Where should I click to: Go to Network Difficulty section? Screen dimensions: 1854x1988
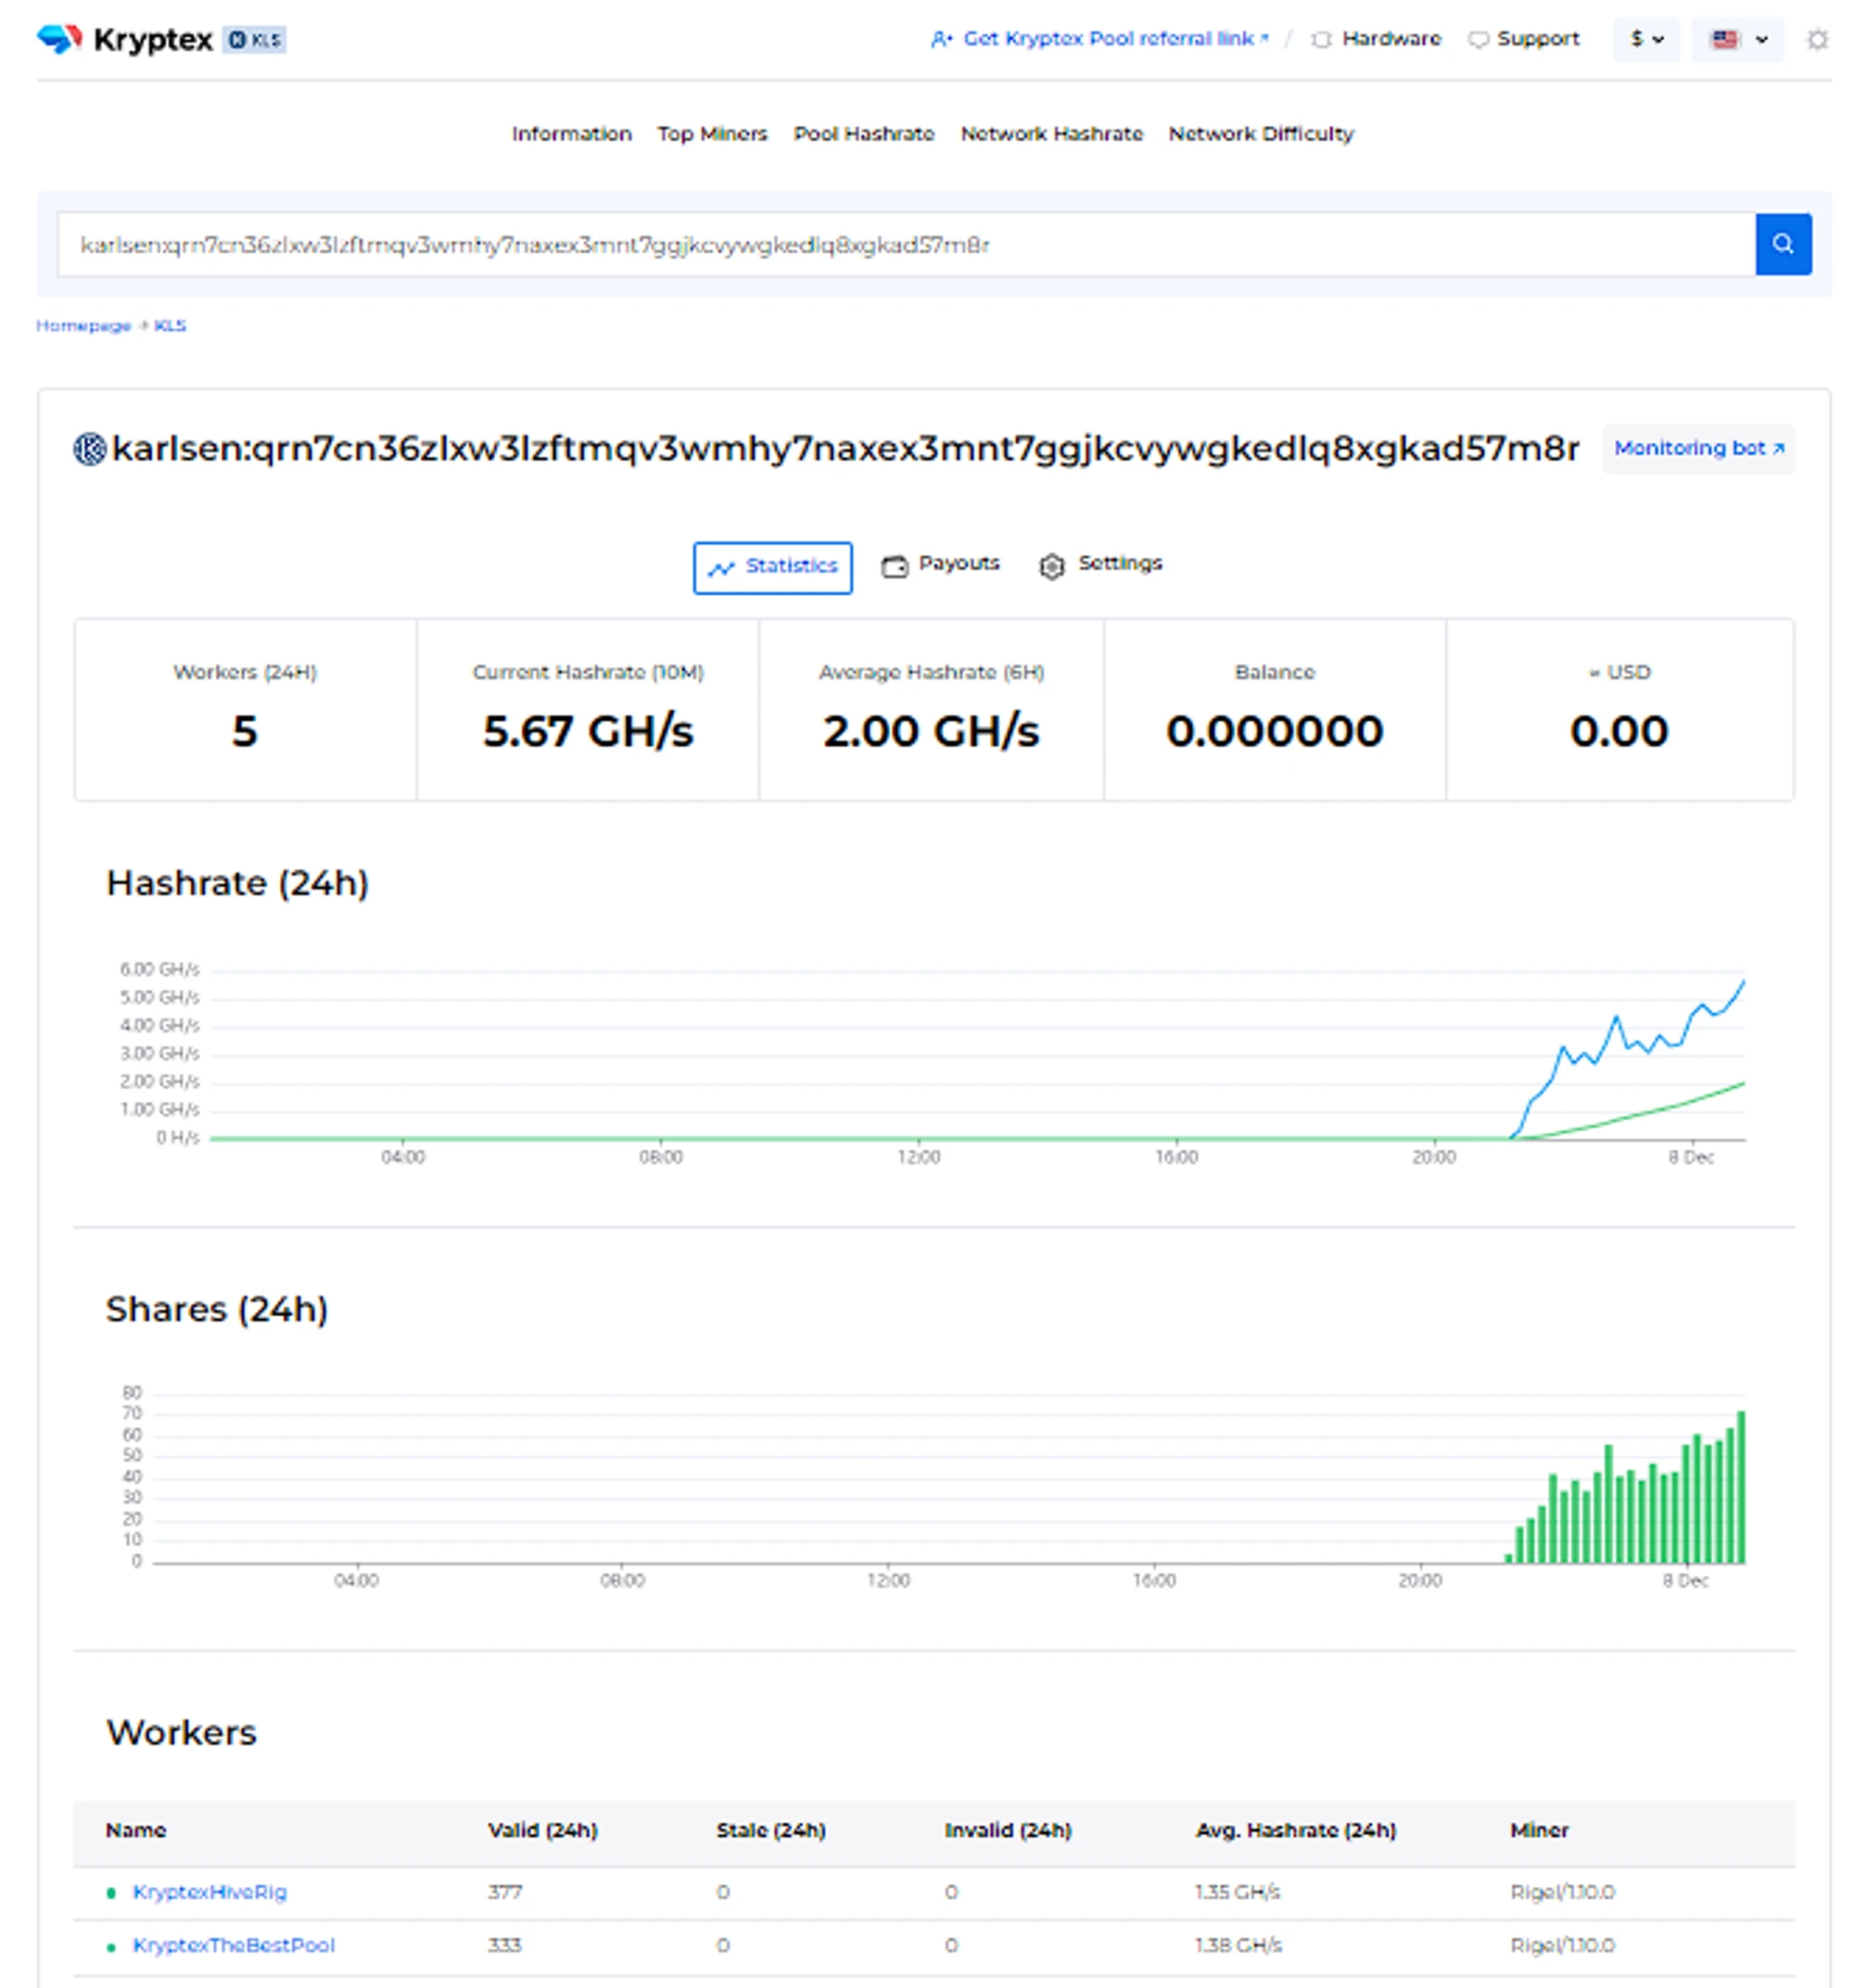click(1260, 134)
